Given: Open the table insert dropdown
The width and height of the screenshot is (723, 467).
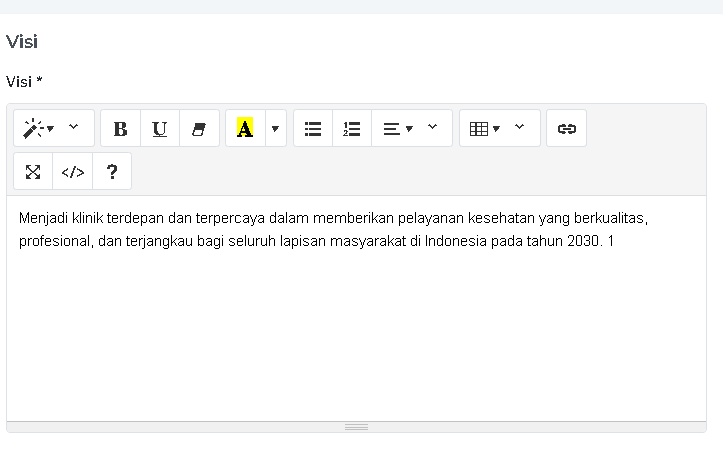Looking at the screenshot, I should point(498,128).
